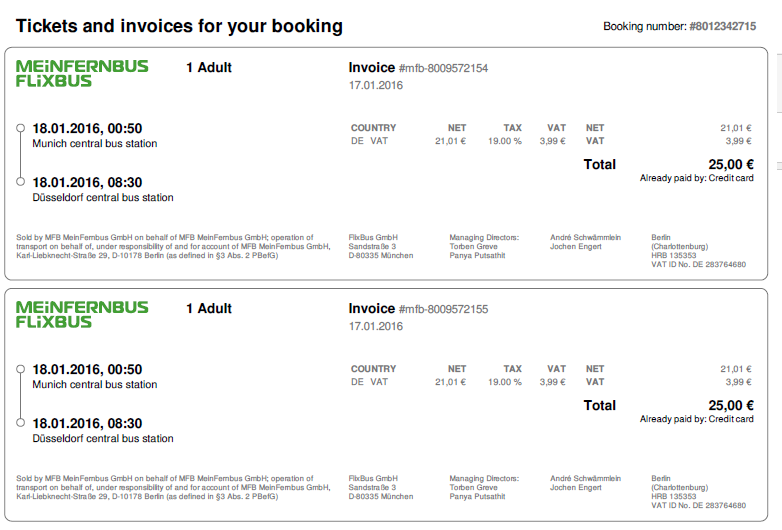Click the COUNTRY column header in first invoice
Image resolution: width=782 pixels, height=530 pixels.
pos(374,128)
